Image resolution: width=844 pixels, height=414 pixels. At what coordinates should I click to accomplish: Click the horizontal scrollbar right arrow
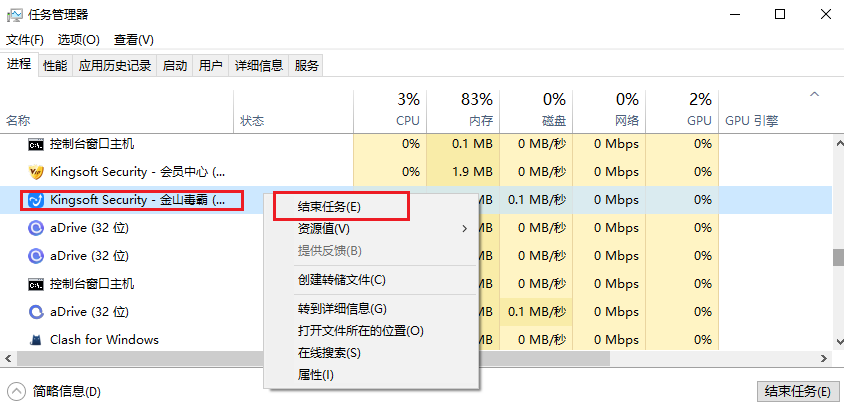point(824,358)
